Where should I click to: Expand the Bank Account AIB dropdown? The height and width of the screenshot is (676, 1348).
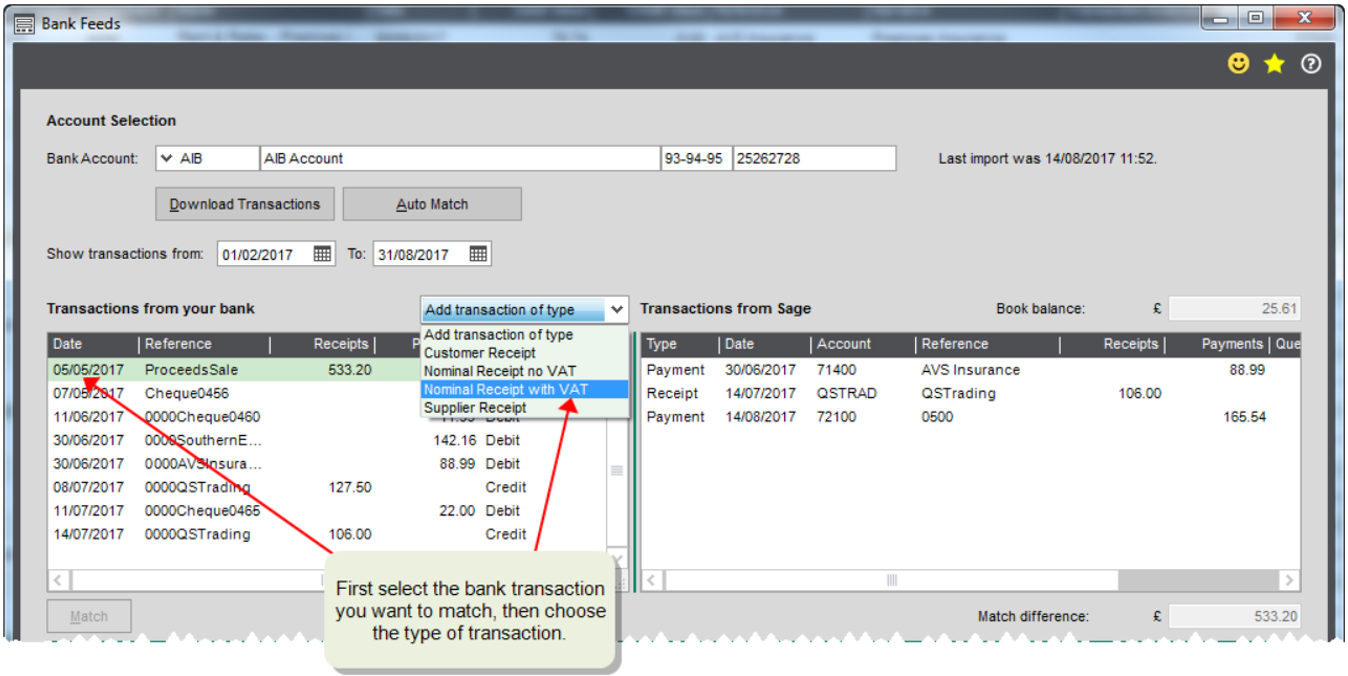coord(167,158)
